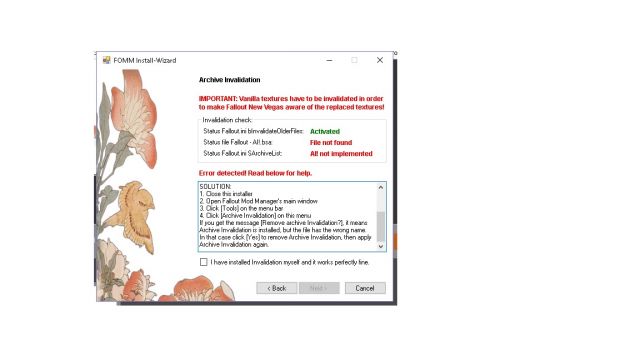Image resolution: width=640 pixels, height=360 pixels.
Task: Click the scrollbar thumb of the solution text
Action: (x=381, y=227)
